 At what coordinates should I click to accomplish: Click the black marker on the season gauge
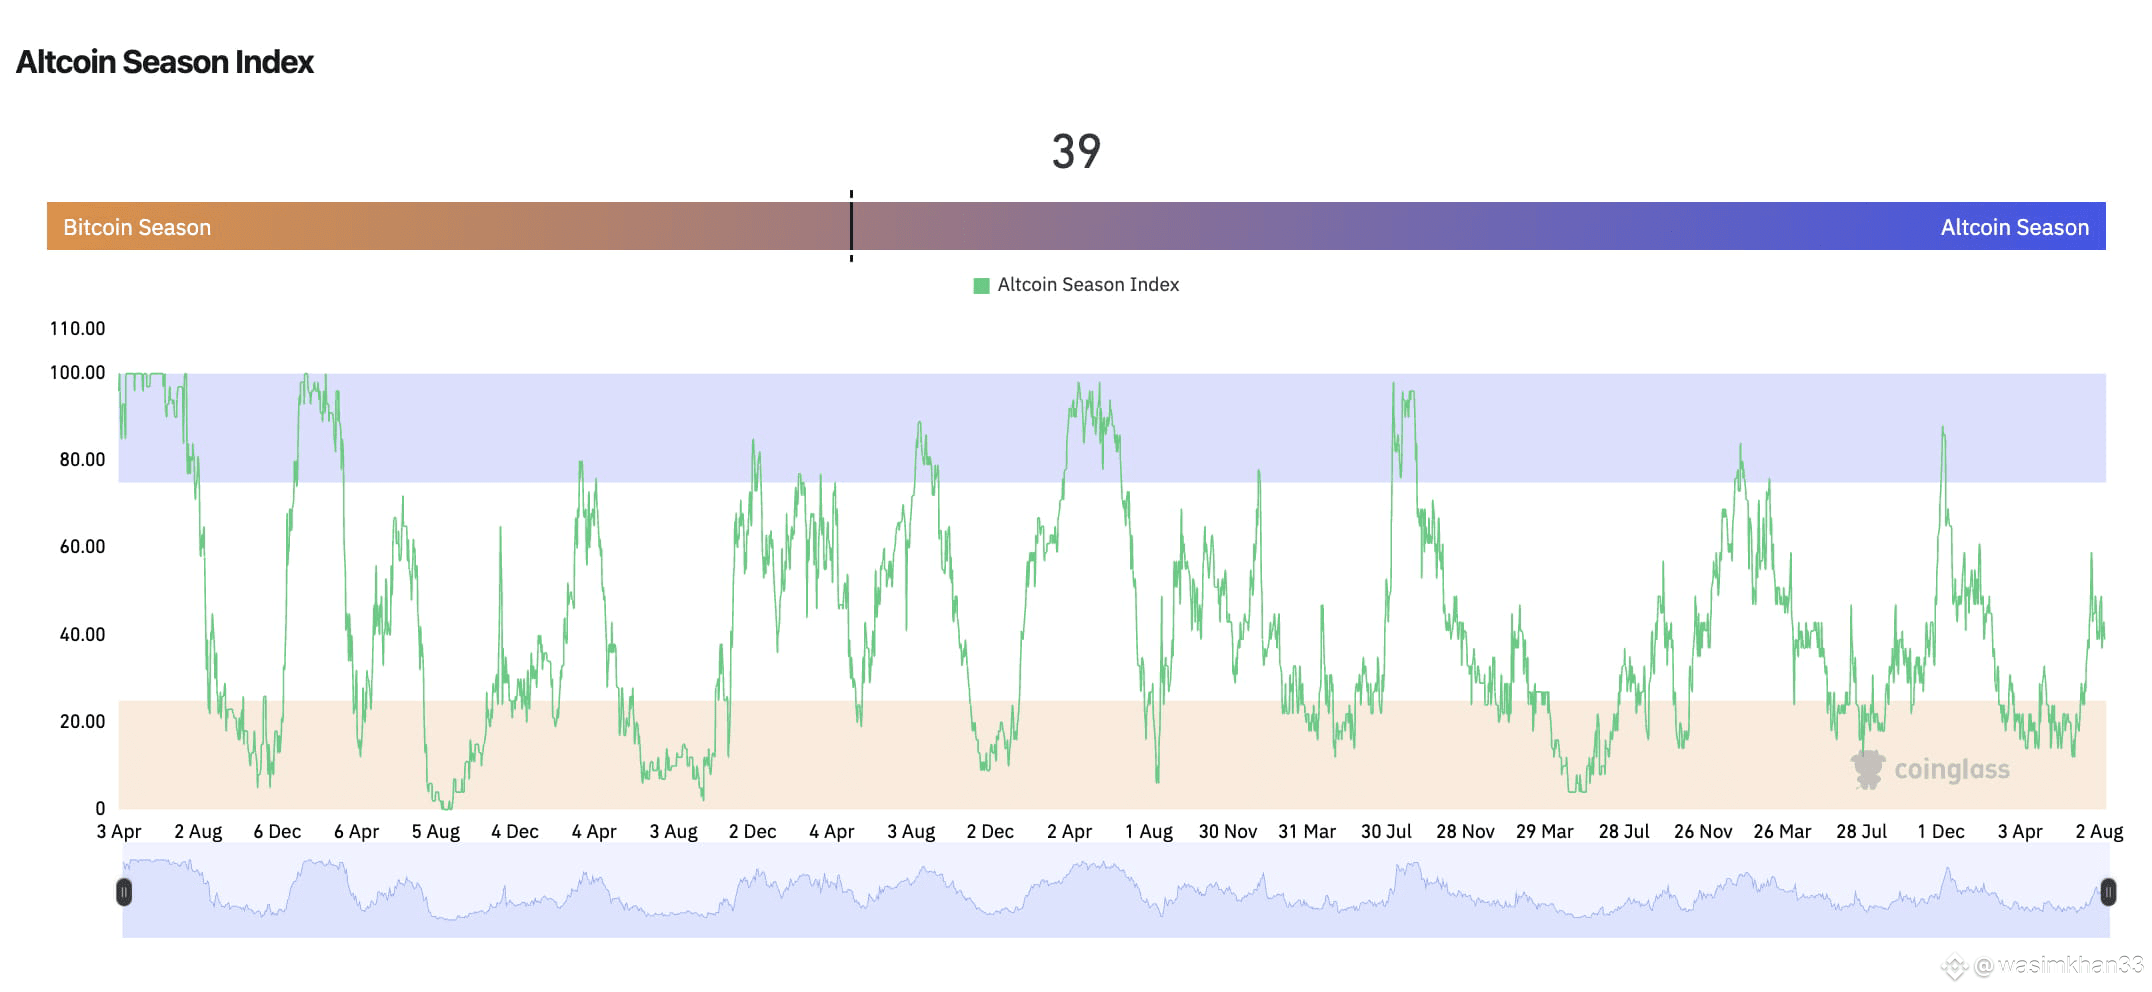coord(851,226)
